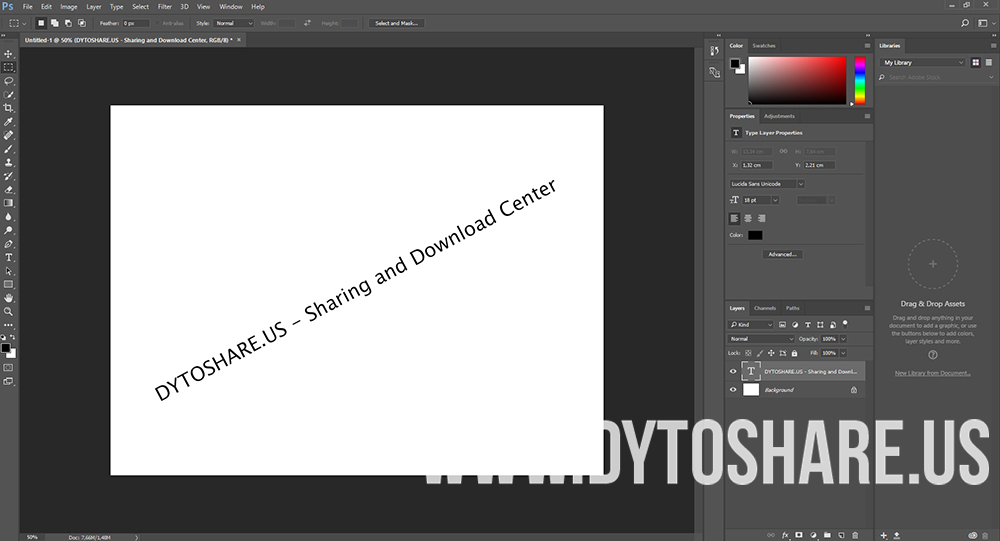Select the Crop tool
This screenshot has height=541, width=1000.
pyautogui.click(x=9, y=107)
